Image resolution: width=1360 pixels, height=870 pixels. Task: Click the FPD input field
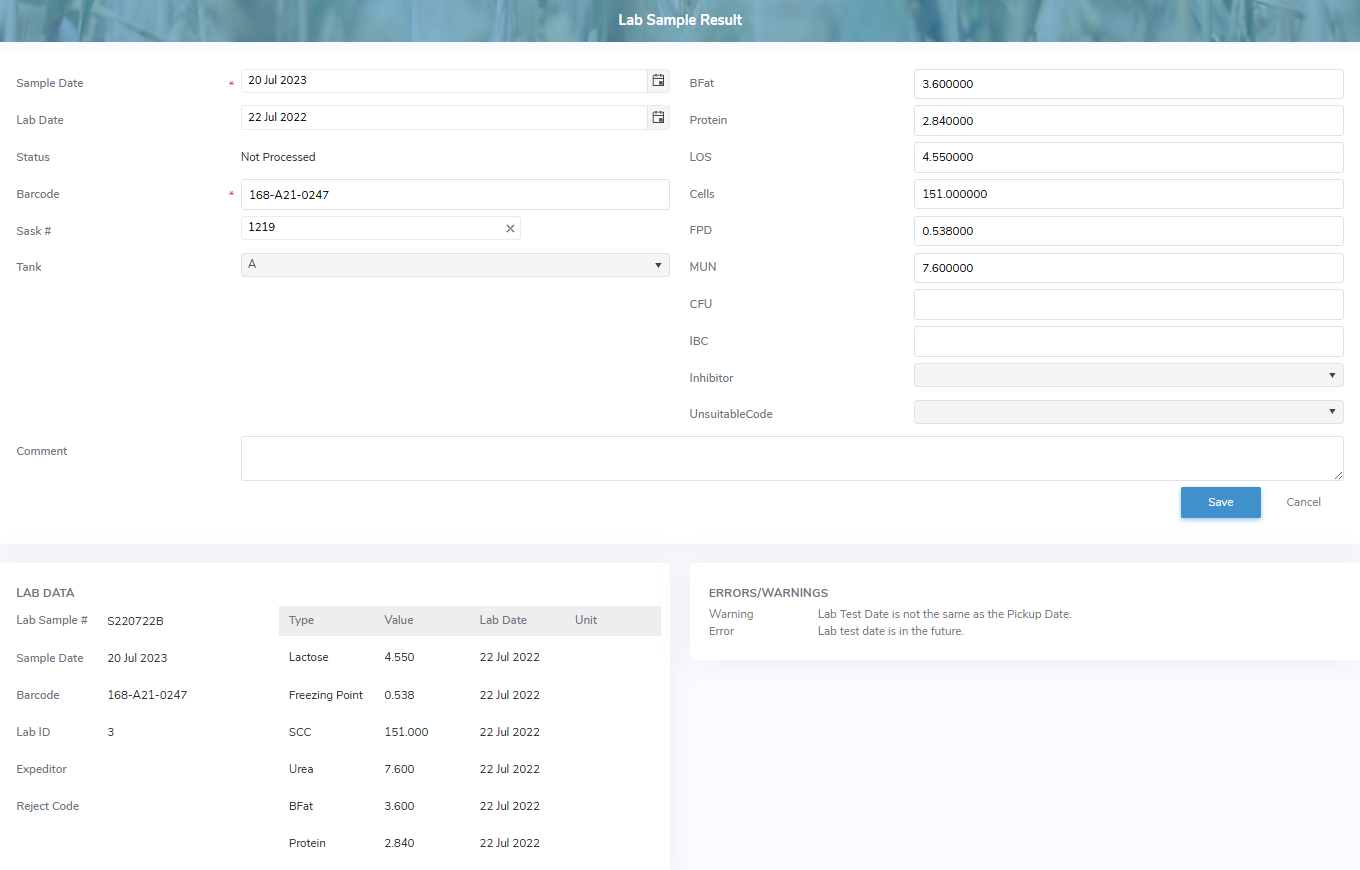1128,231
